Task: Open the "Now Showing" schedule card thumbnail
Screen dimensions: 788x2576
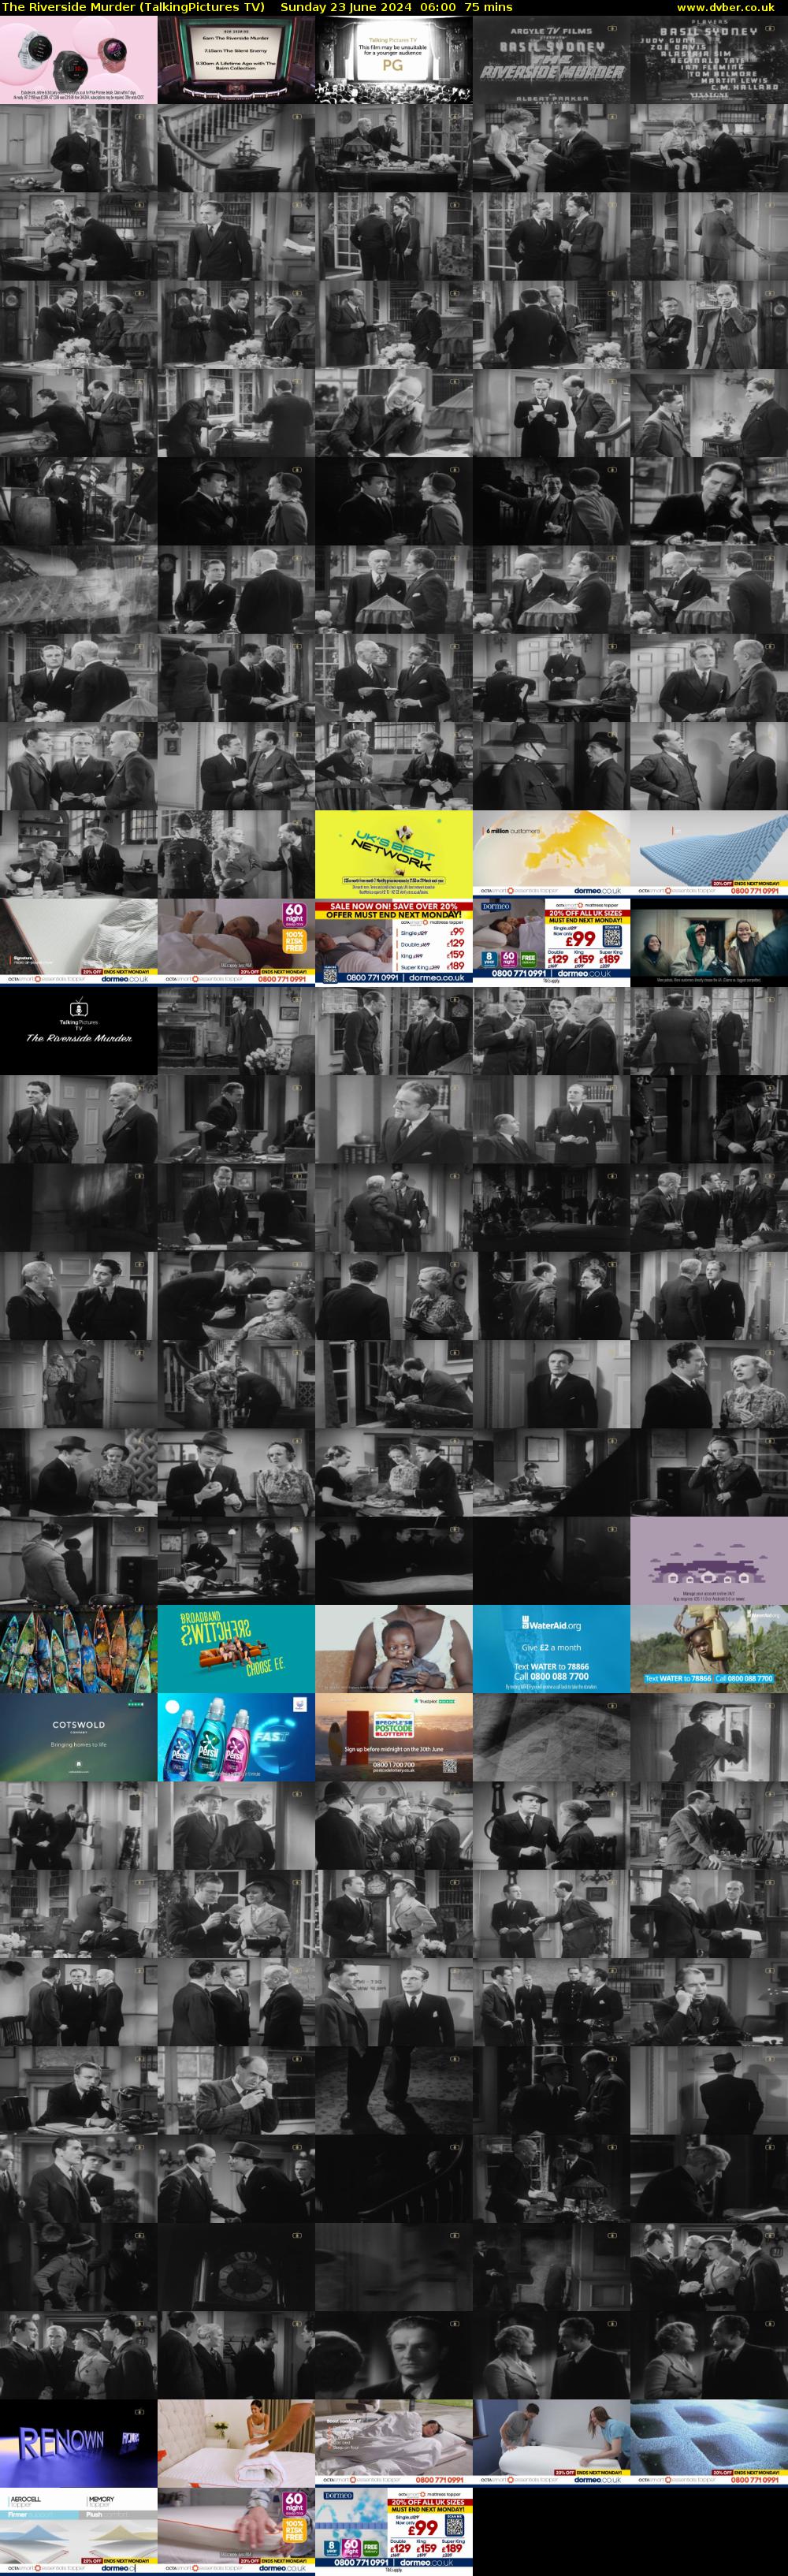Action: (x=236, y=60)
